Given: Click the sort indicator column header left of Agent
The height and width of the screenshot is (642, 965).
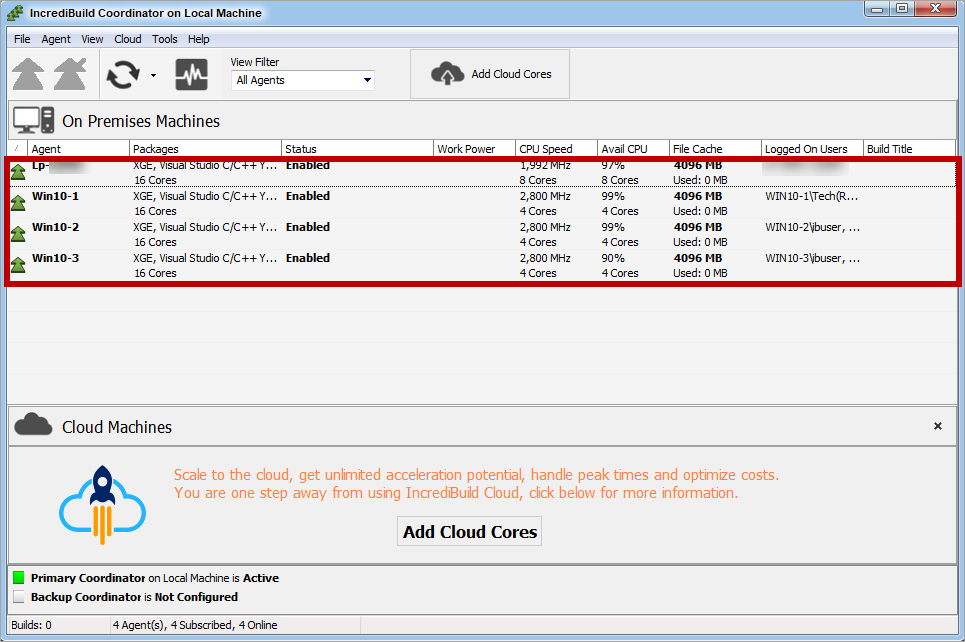Looking at the screenshot, I should tap(17, 148).
